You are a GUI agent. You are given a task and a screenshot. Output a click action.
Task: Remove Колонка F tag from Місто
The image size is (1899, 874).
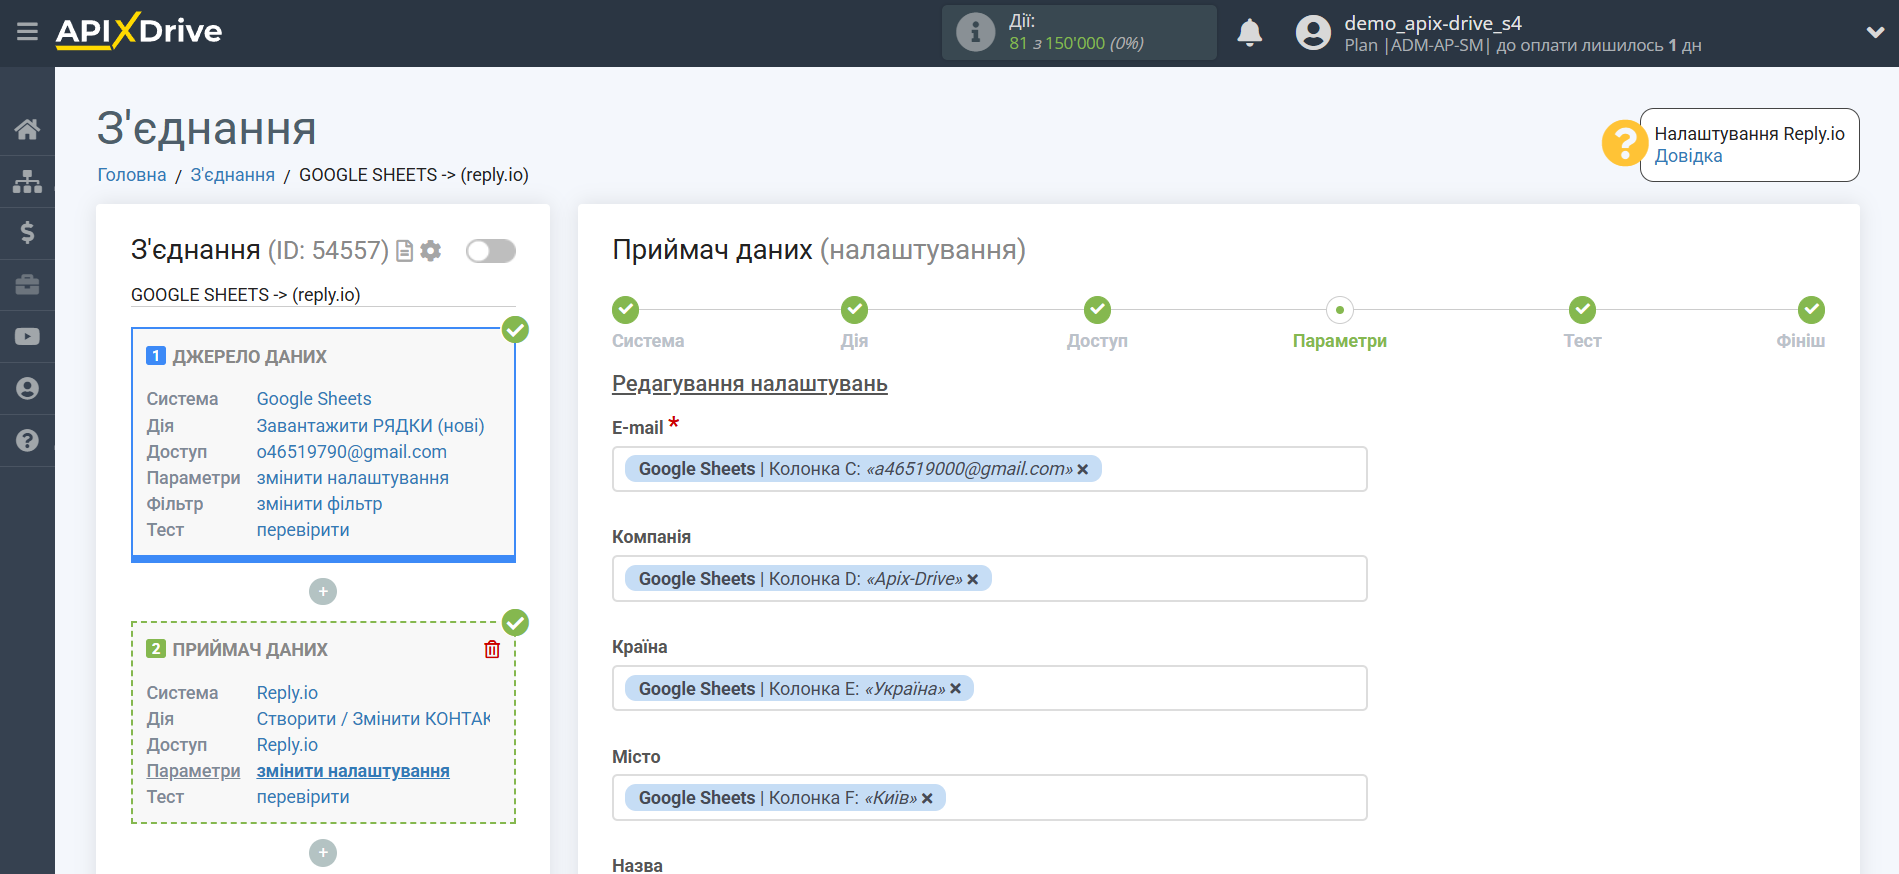pyautogui.click(x=927, y=799)
